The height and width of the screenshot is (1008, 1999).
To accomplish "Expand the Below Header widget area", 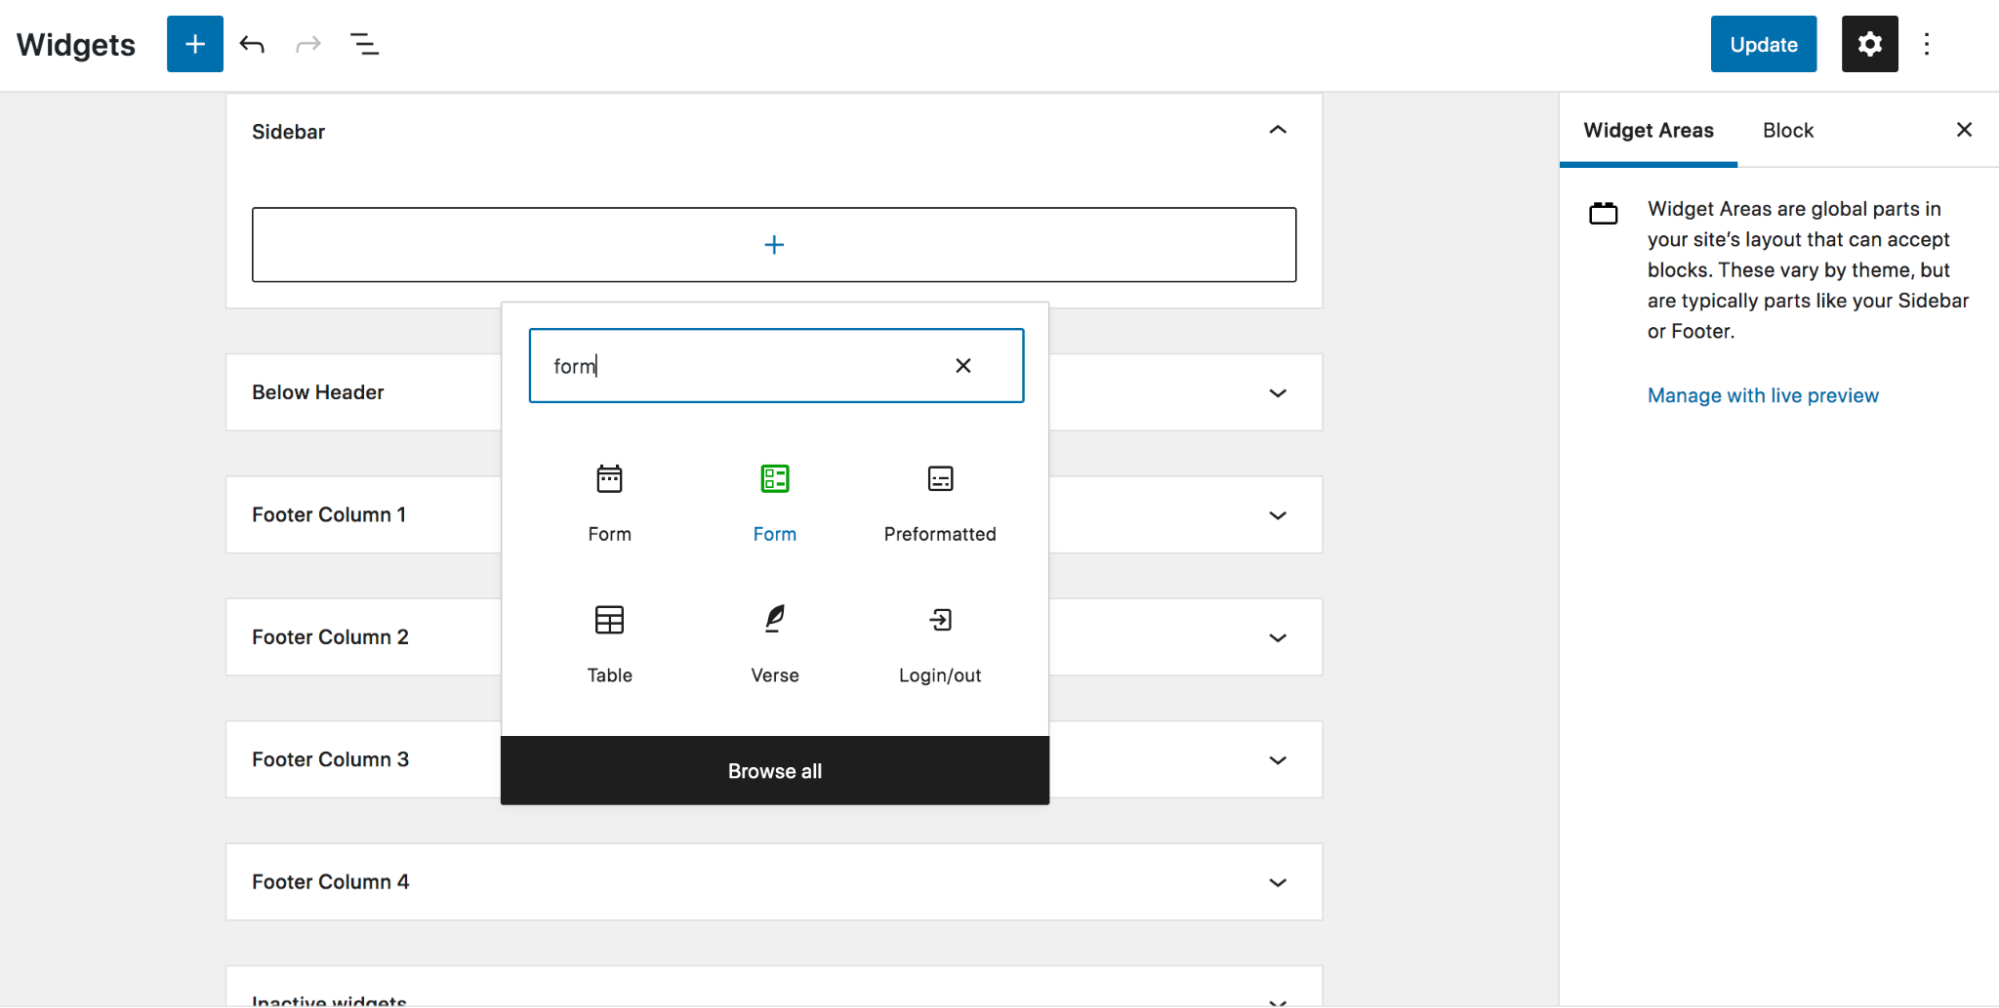I will 1277,393.
